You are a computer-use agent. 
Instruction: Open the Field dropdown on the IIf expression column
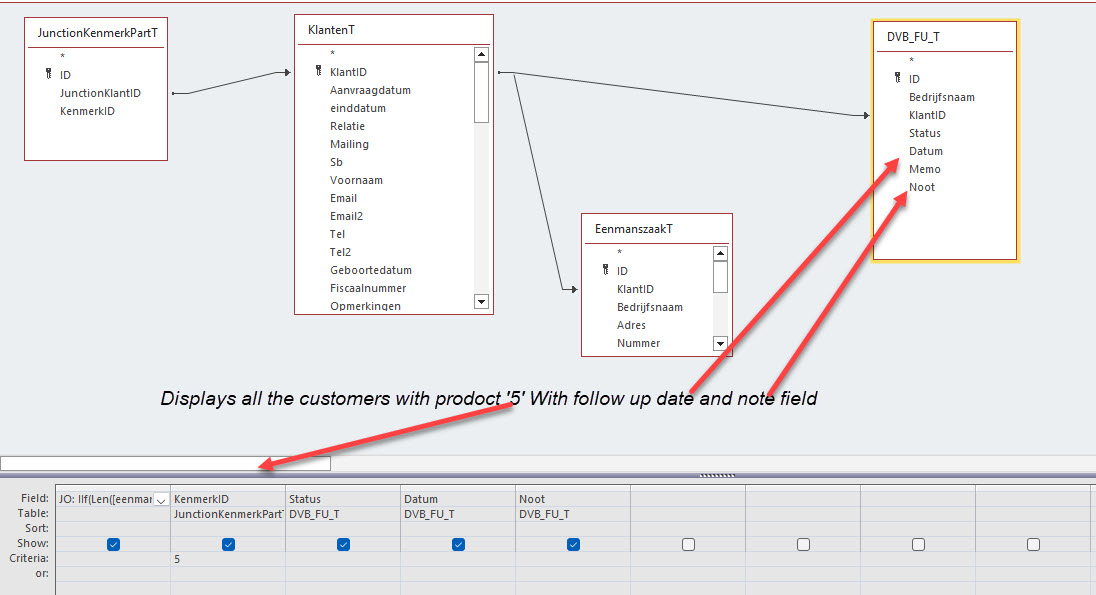pos(161,498)
